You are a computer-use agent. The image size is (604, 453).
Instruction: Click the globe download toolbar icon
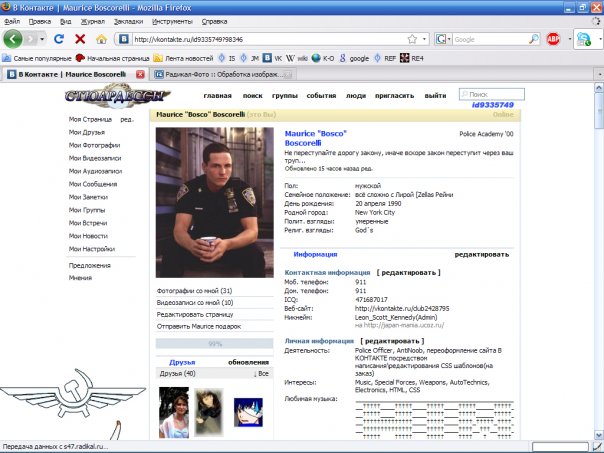tap(584, 39)
